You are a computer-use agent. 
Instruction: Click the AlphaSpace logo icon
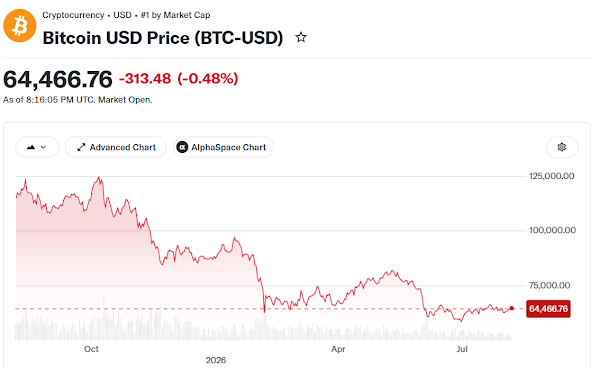point(182,147)
